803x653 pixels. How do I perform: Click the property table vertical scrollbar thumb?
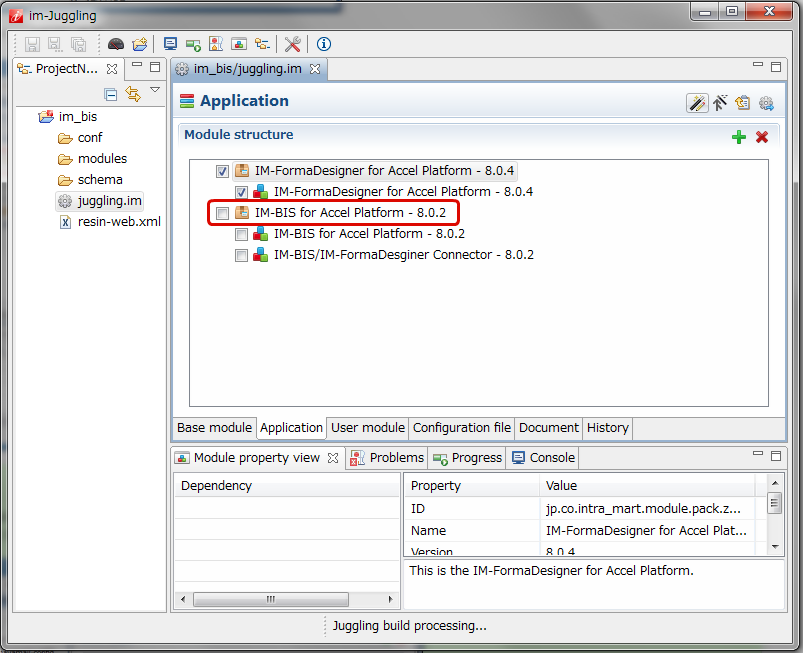click(775, 502)
